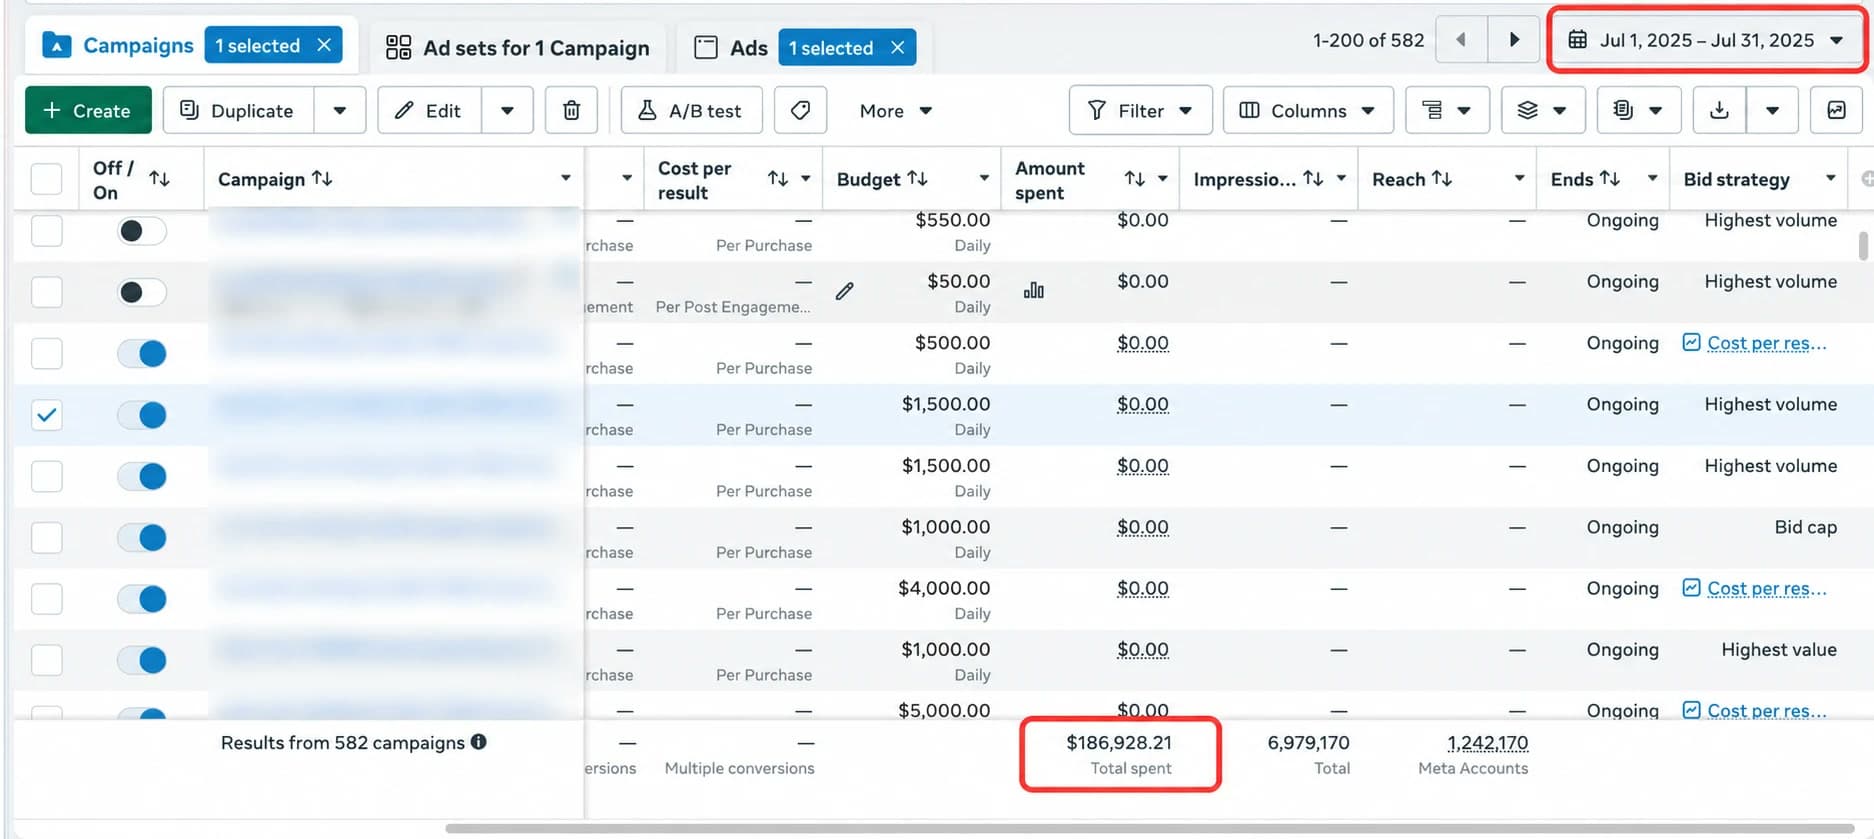Click the horizontal scrollbar at the bottom
Image resolution: width=1874 pixels, height=839 pixels.
coord(1150,828)
